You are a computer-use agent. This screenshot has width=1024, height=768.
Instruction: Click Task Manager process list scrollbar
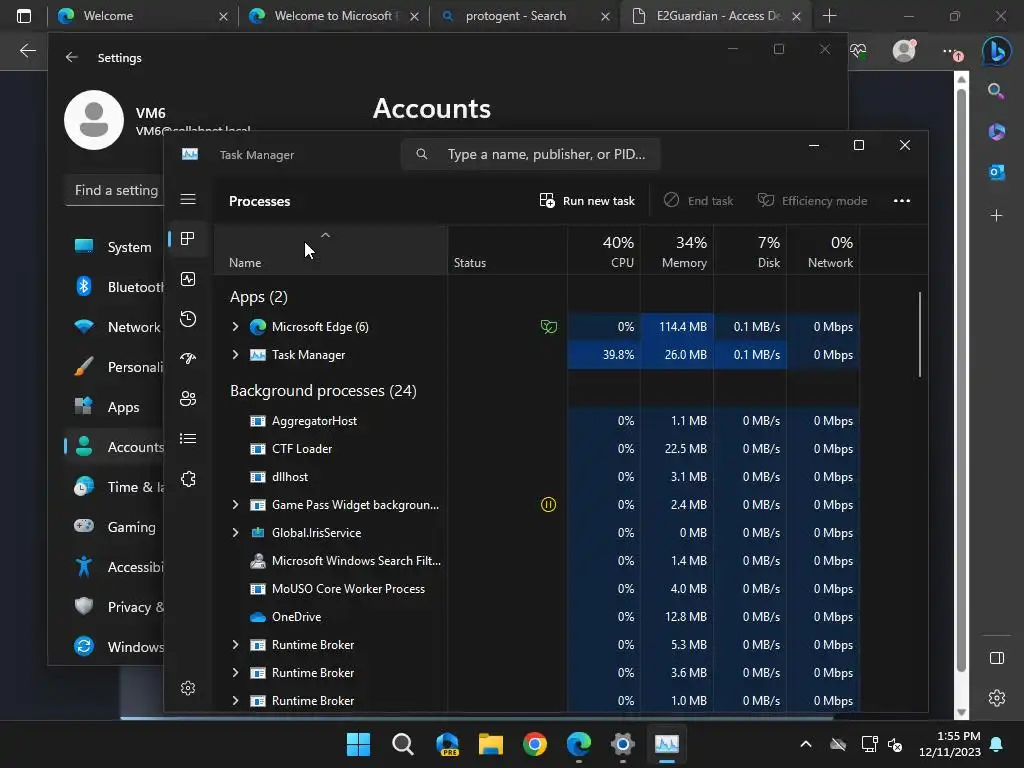[x=920, y=334]
